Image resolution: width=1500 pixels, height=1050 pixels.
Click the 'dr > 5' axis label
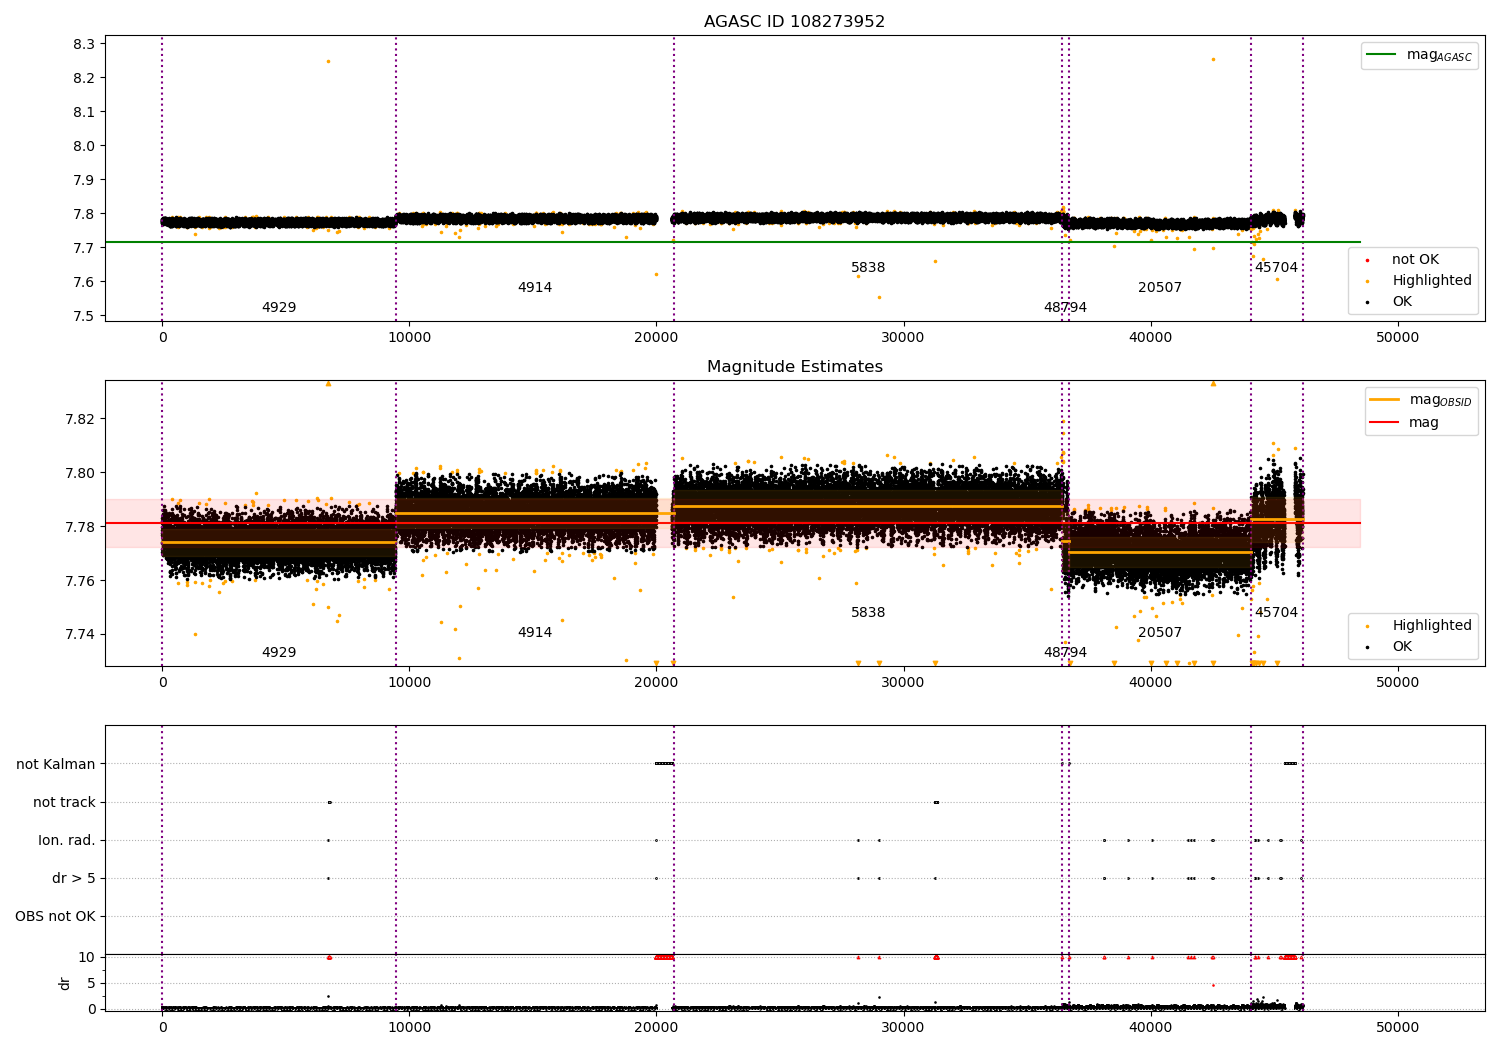click(74, 879)
